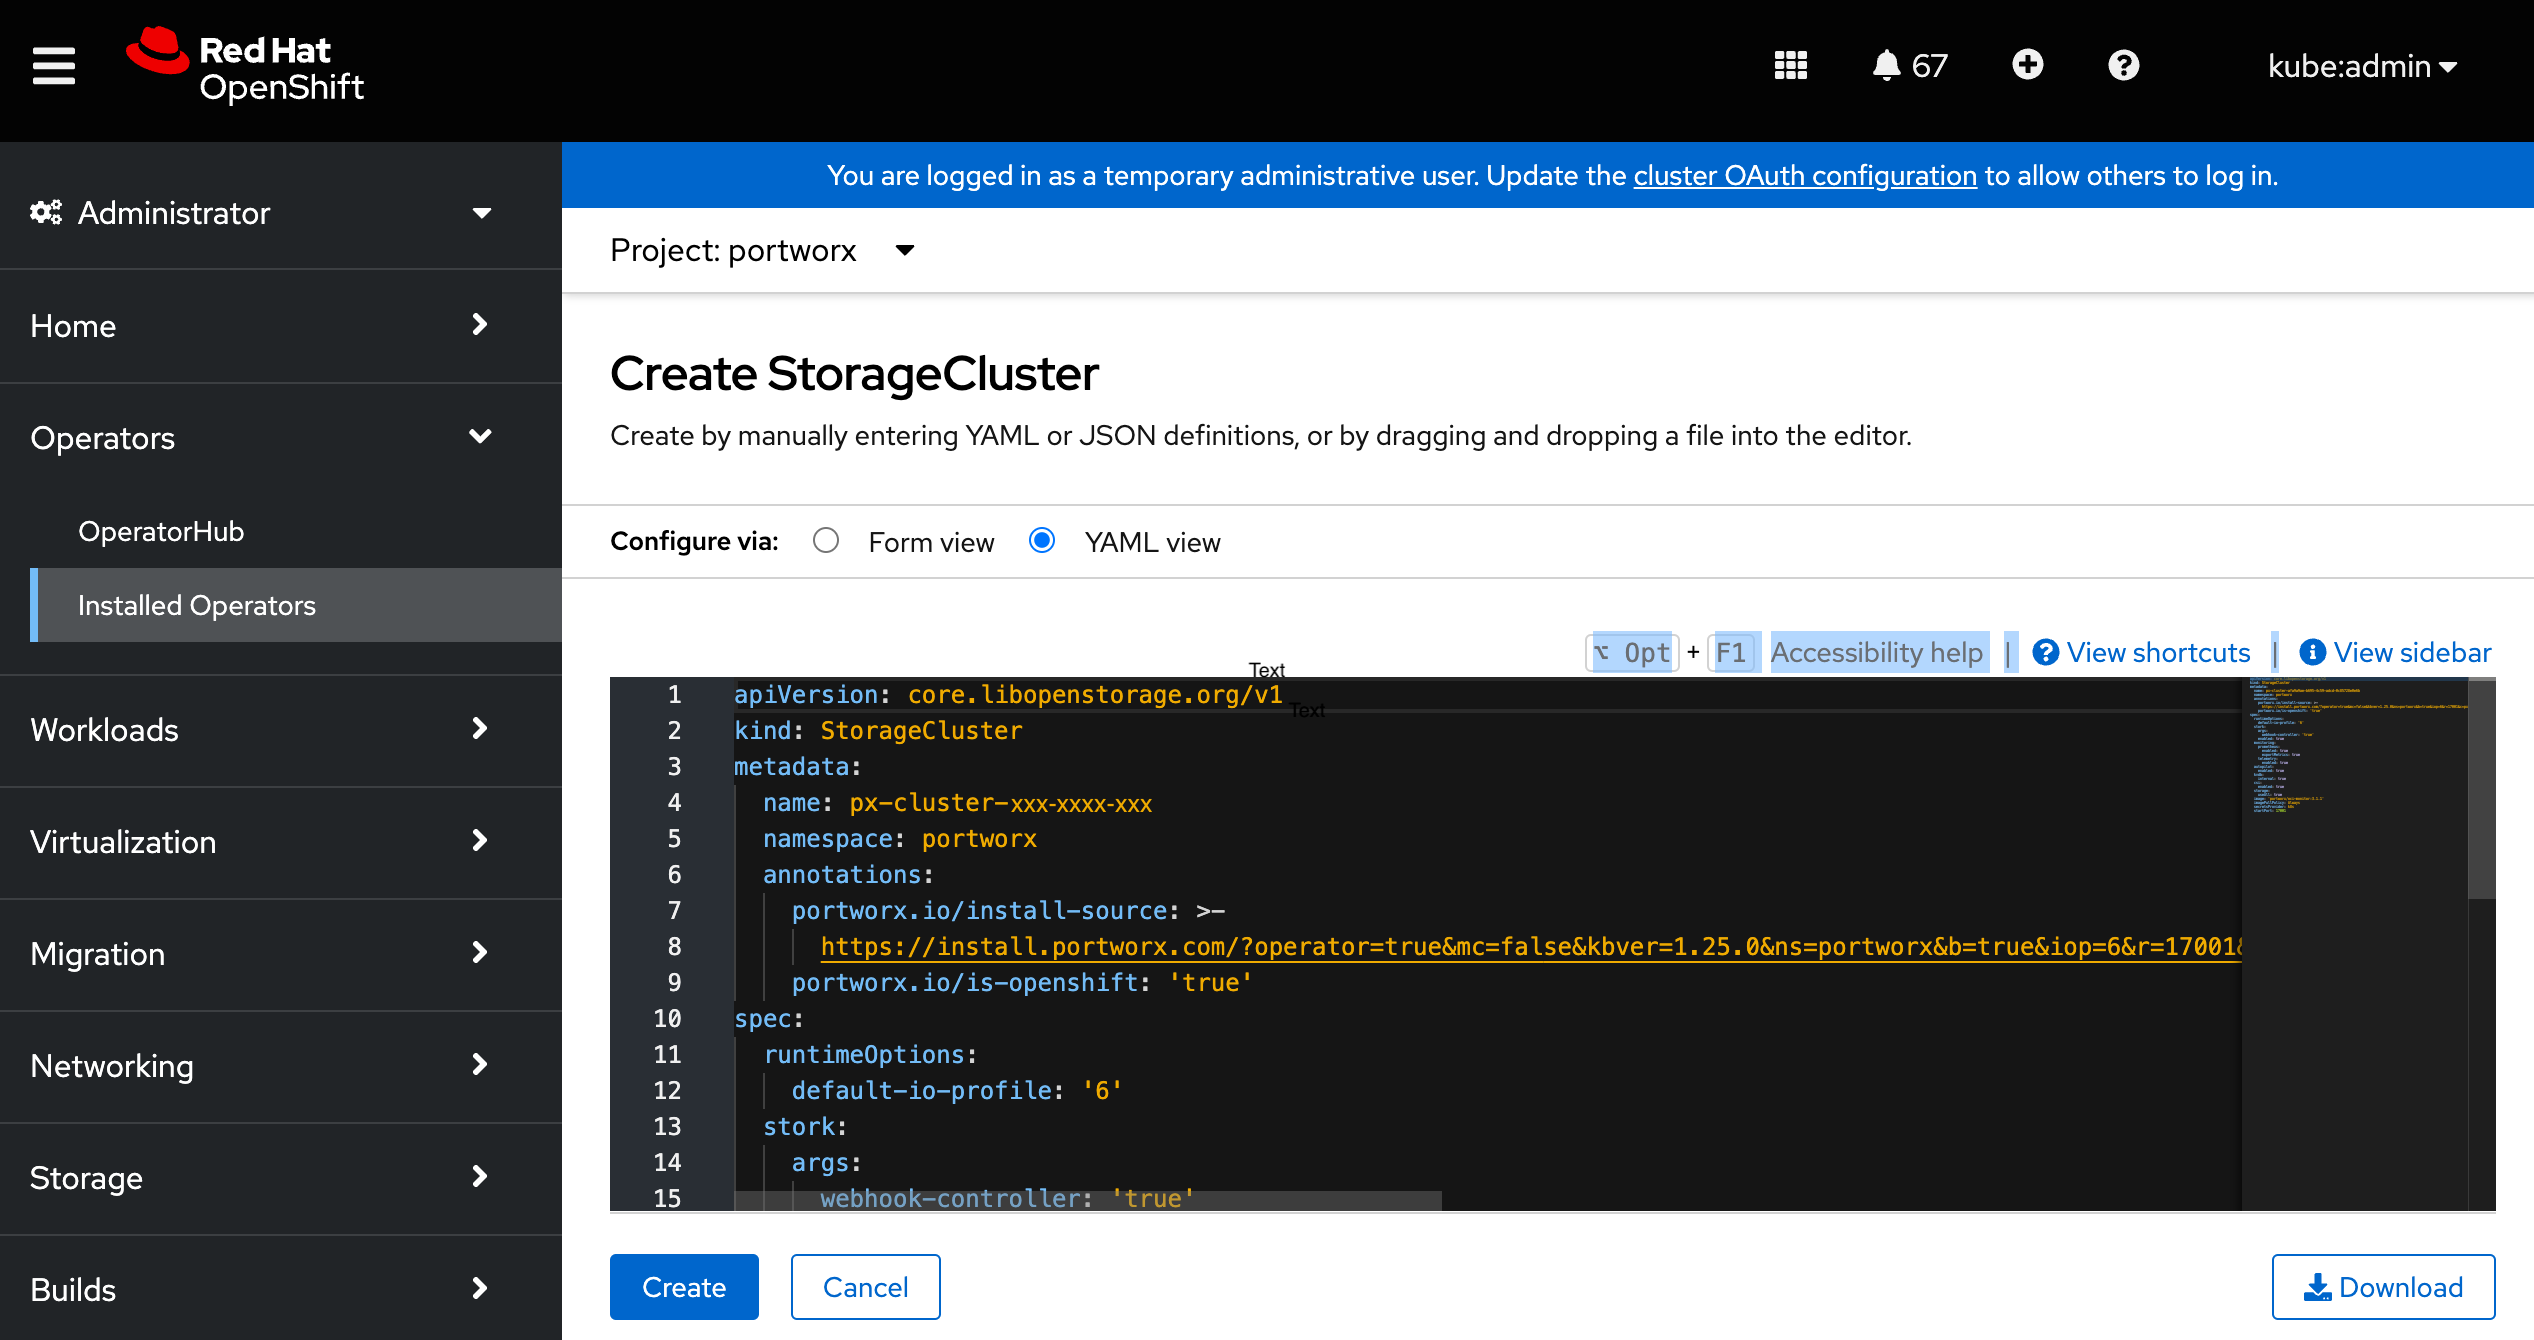Click the cluster OAuth configuration link
This screenshot has width=2534, height=1340.
(1805, 175)
